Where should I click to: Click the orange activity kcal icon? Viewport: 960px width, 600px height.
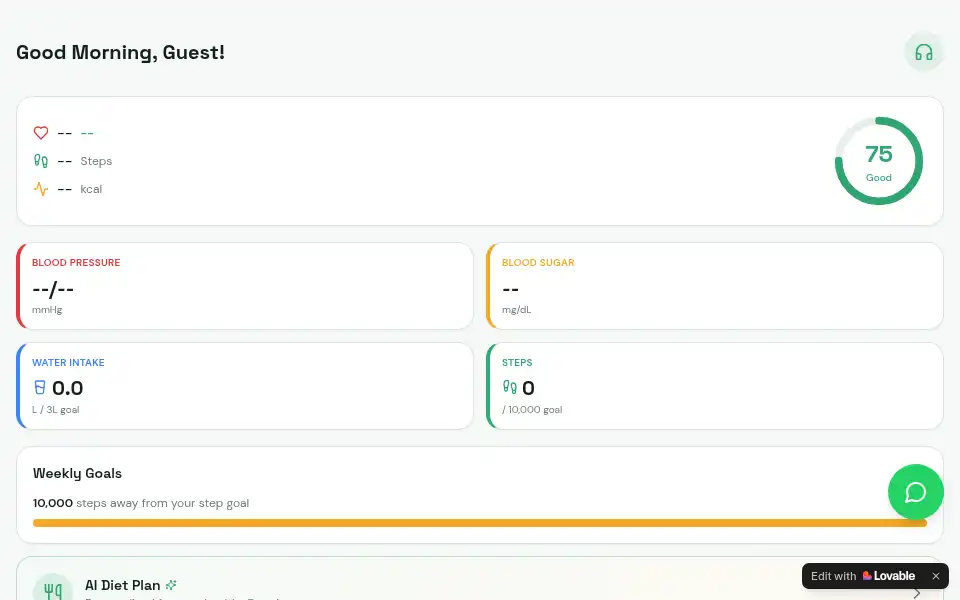click(41, 189)
